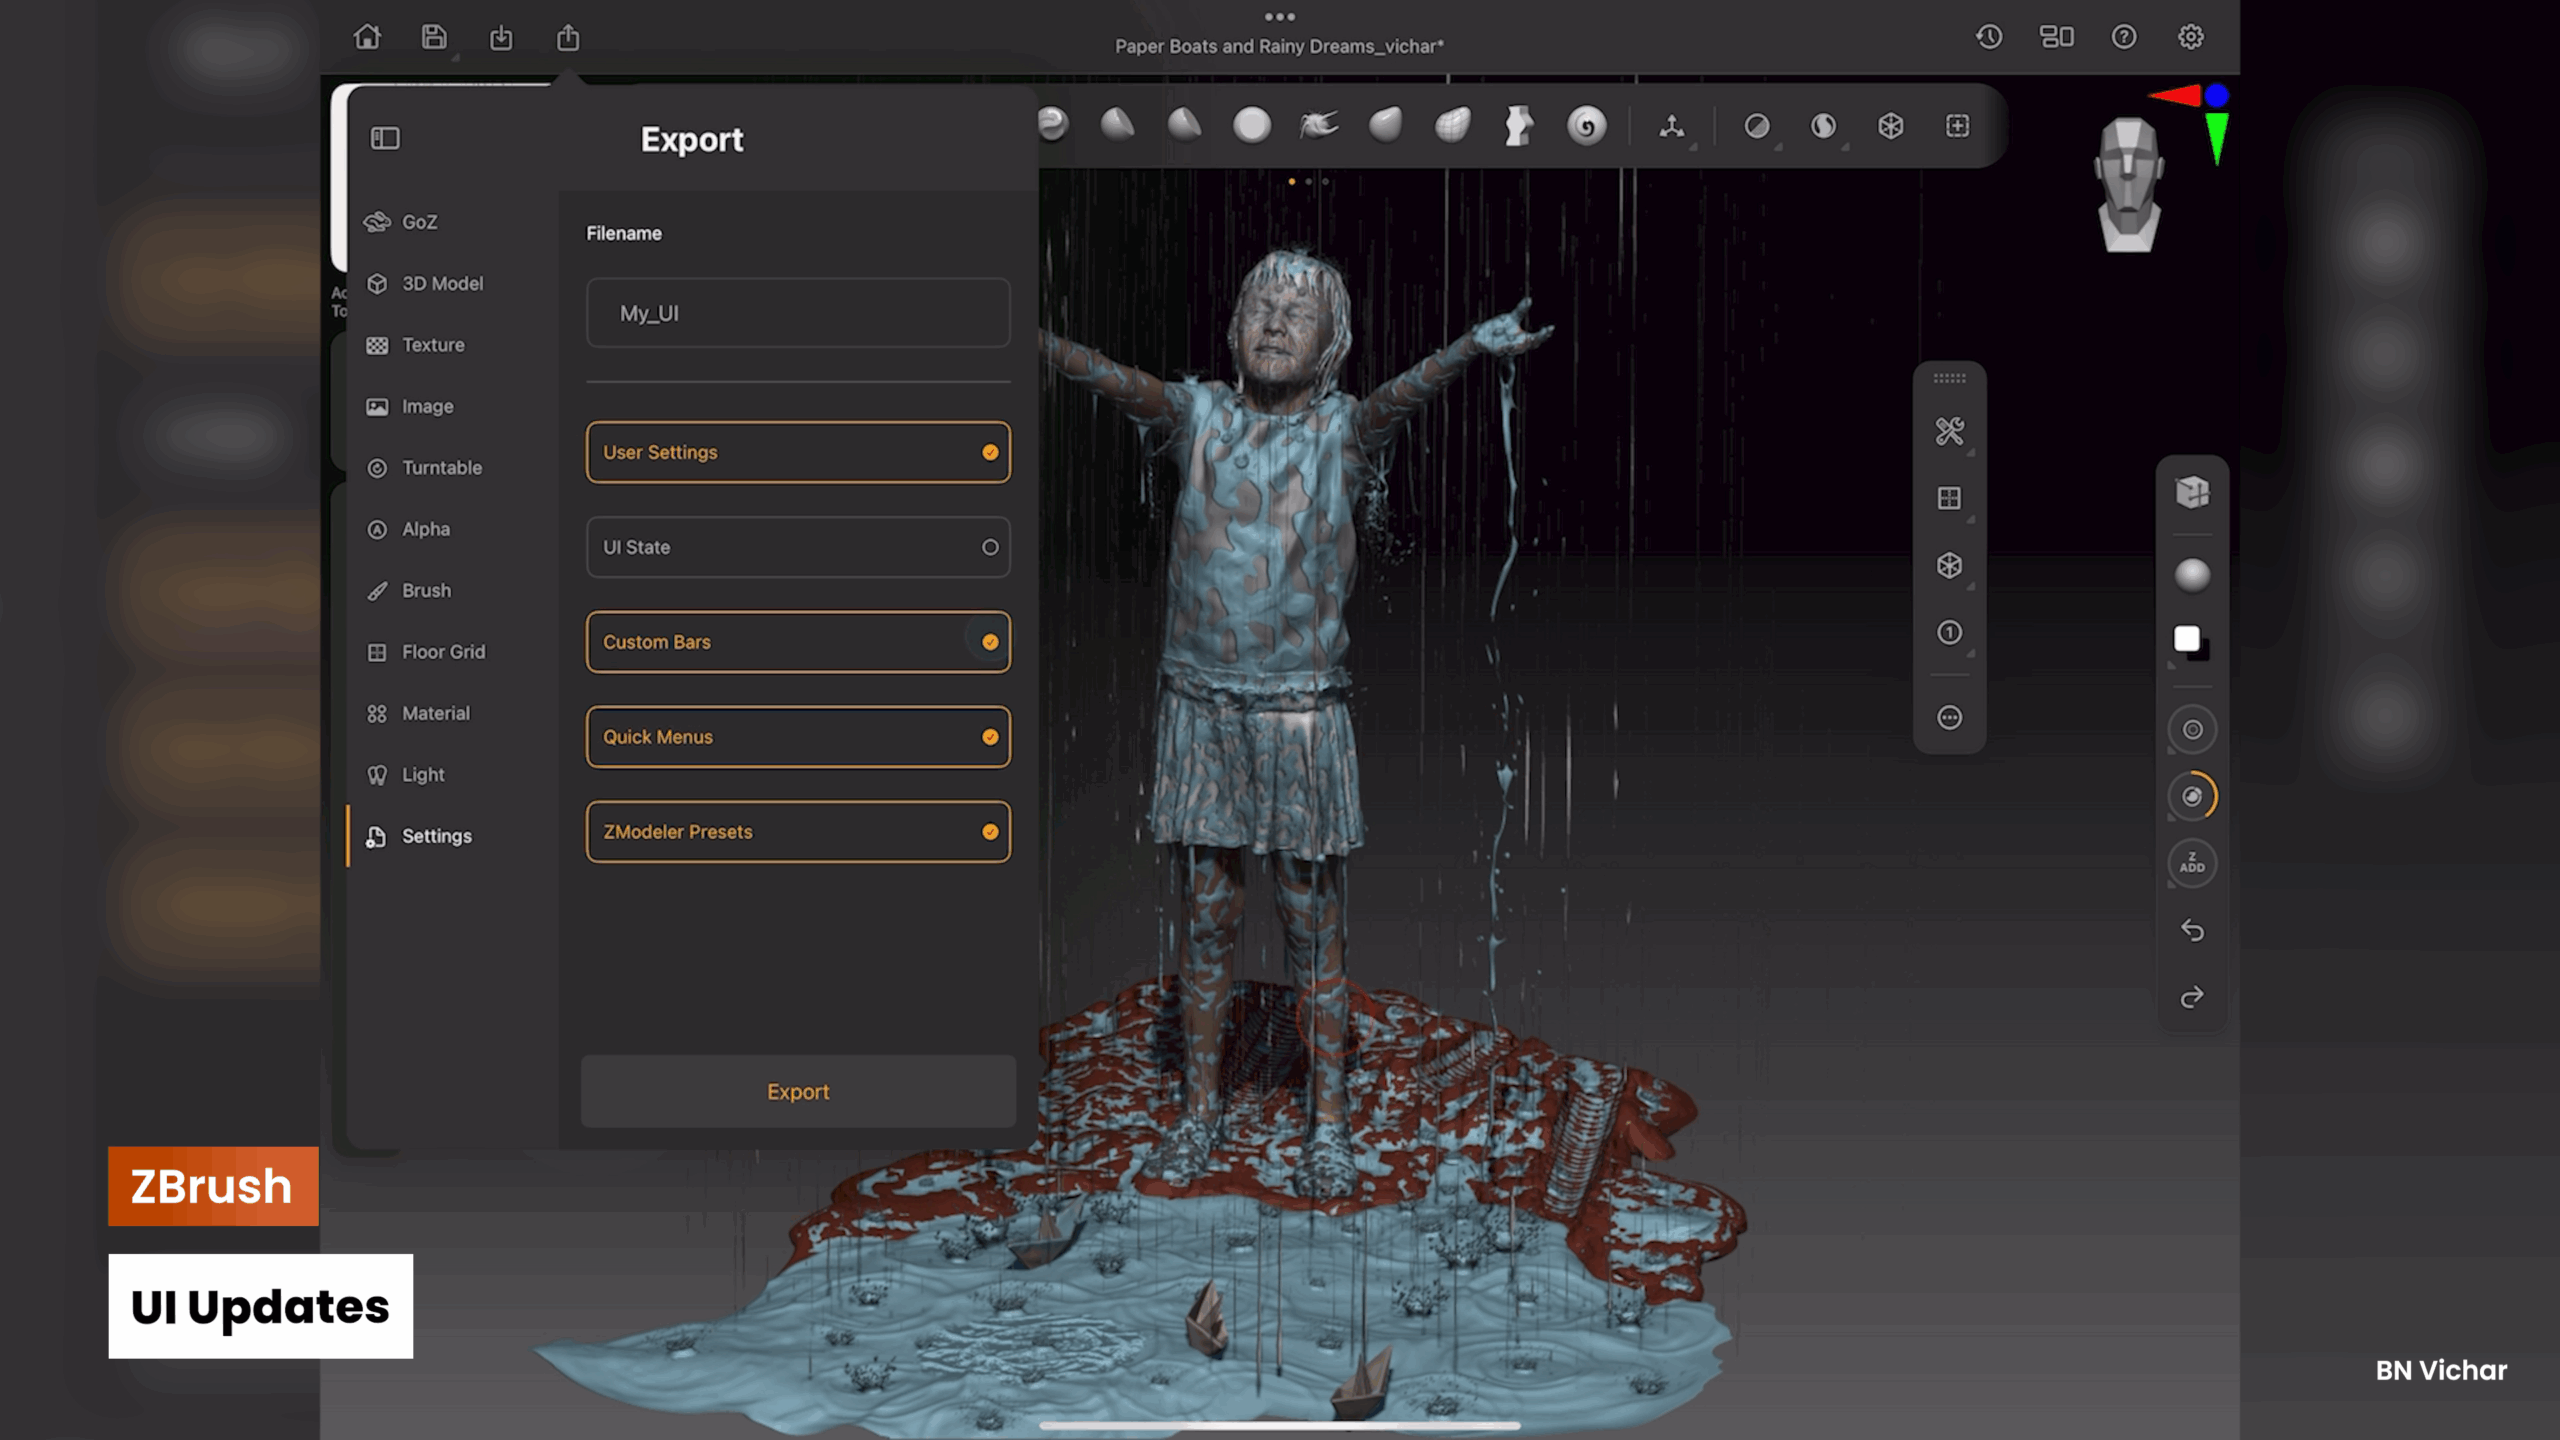
Task: Uncheck the ZModeler Presets option
Action: pos(989,831)
